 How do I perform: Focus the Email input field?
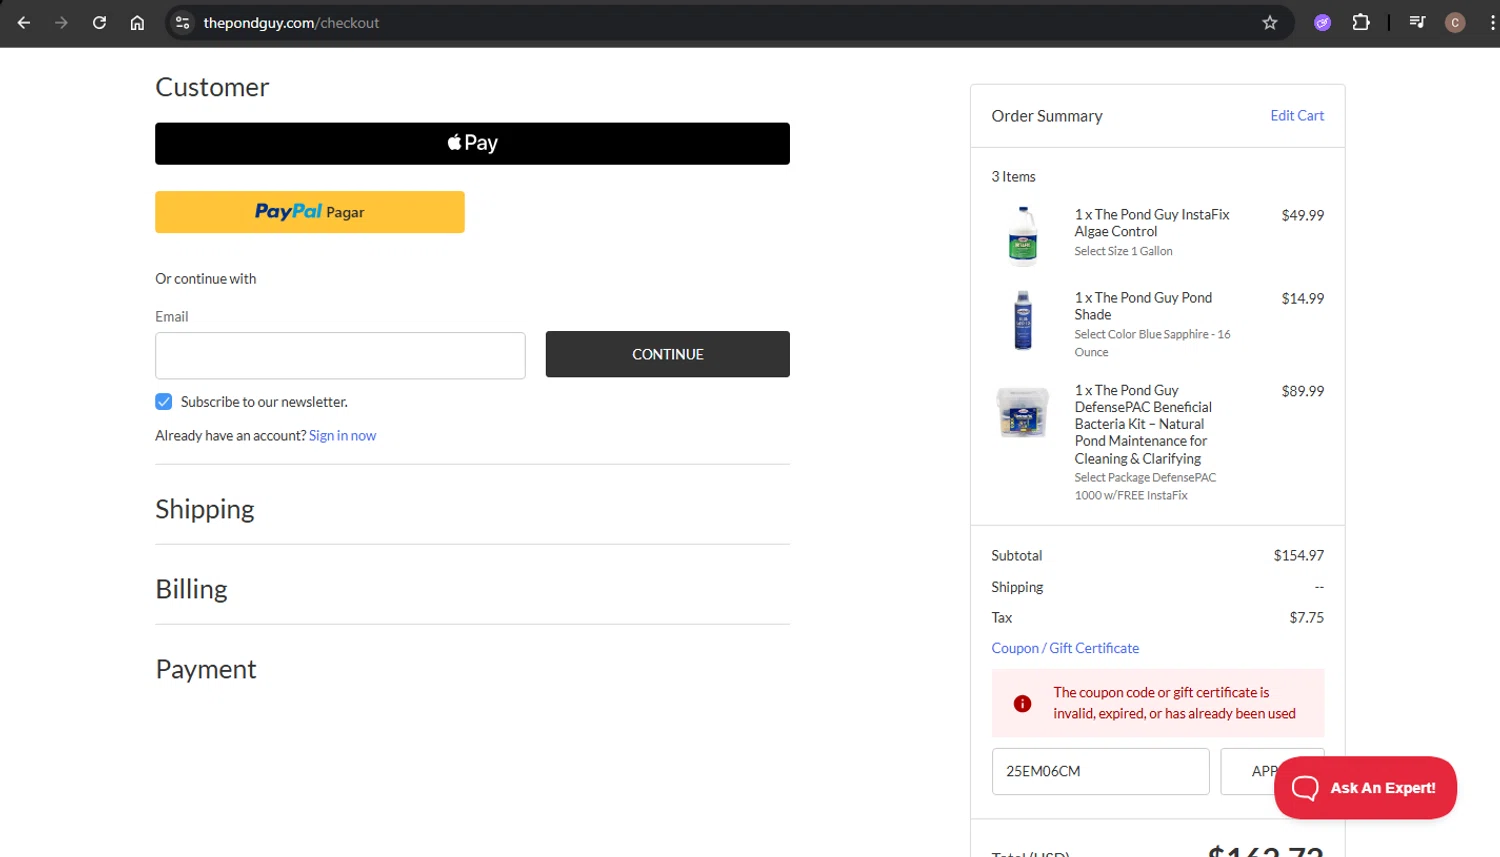tap(340, 355)
